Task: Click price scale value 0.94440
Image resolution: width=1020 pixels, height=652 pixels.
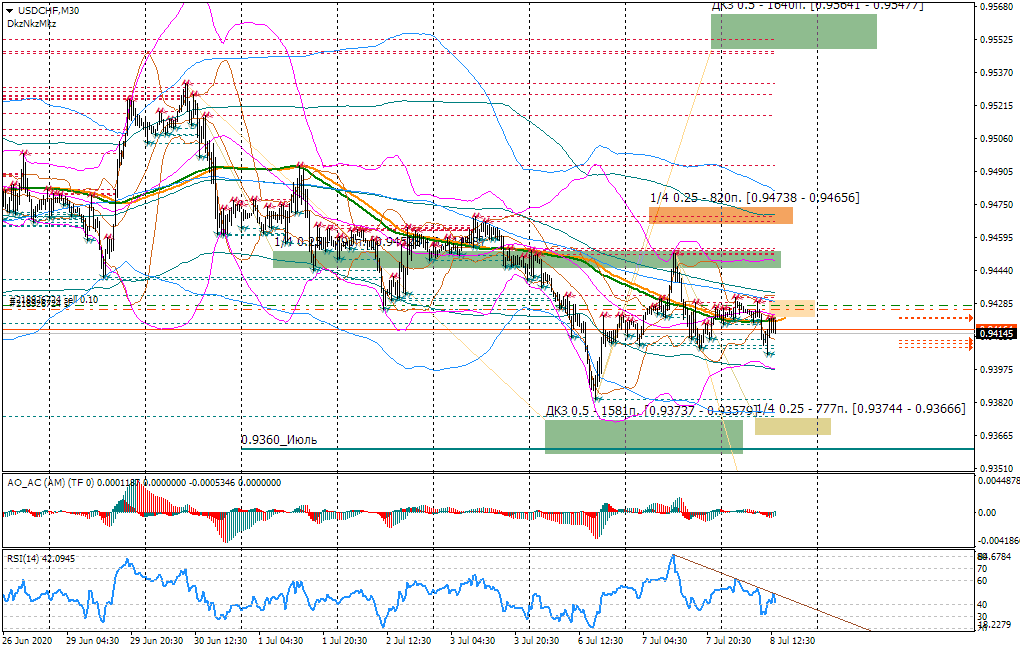Action: point(997,271)
